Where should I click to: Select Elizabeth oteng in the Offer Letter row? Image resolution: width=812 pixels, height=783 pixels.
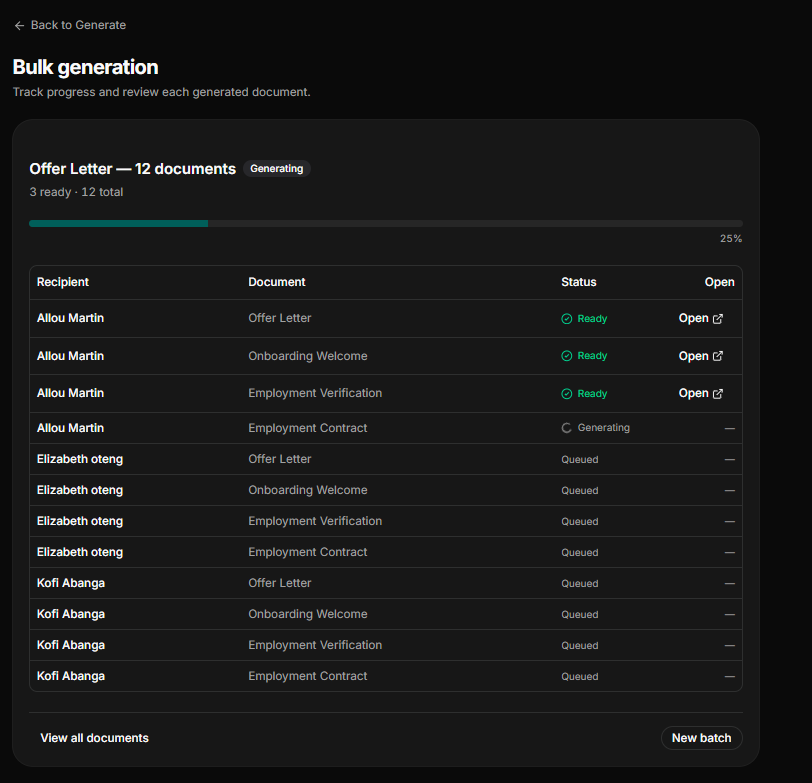pyautogui.click(x=80, y=459)
